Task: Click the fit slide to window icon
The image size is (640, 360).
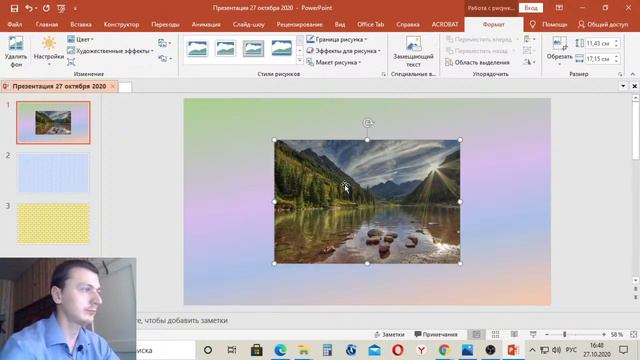Action: tap(633, 334)
